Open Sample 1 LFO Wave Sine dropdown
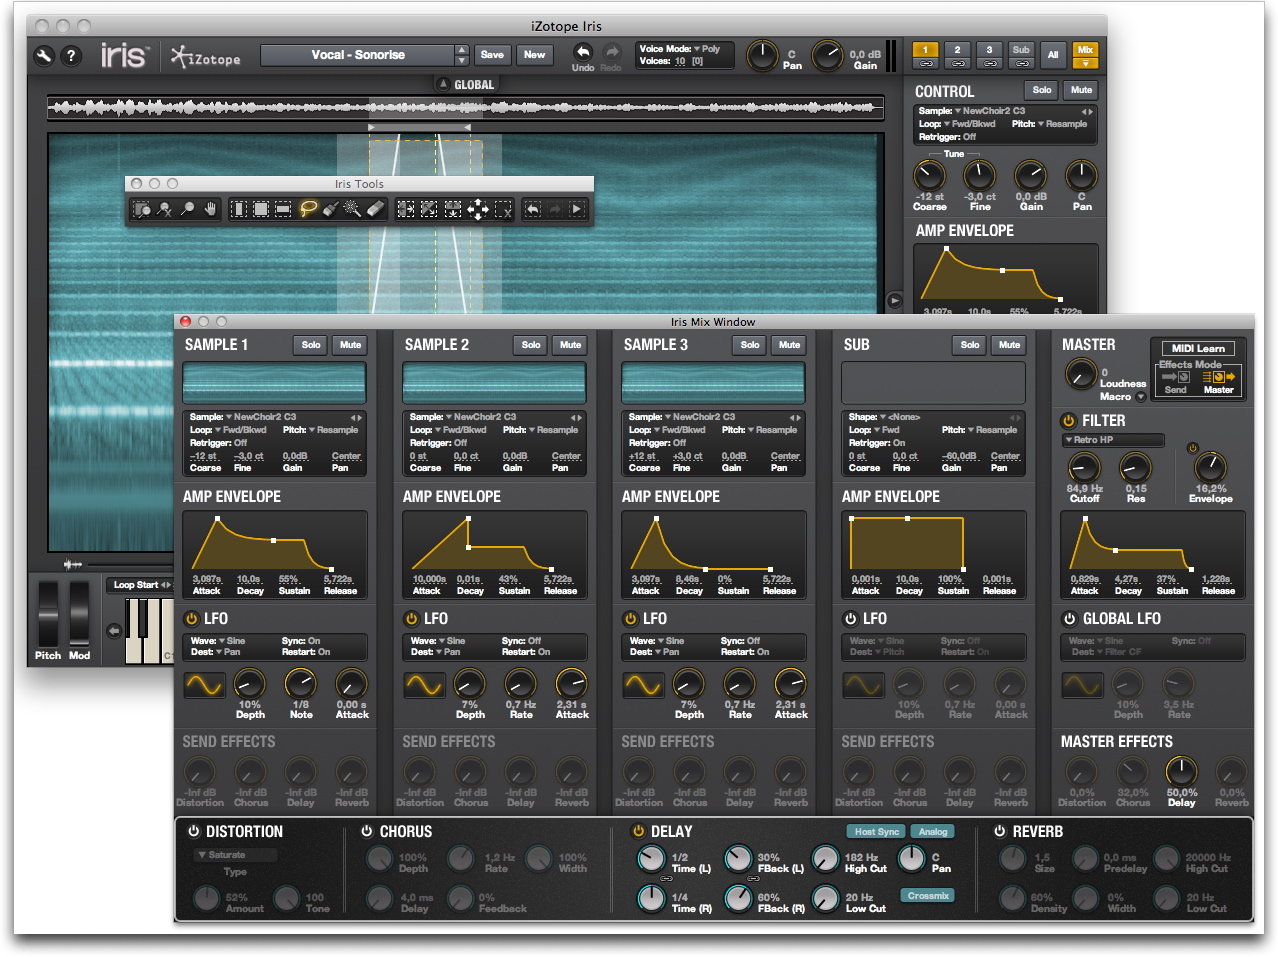The height and width of the screenshot is (957, 1278). [231, 641]
